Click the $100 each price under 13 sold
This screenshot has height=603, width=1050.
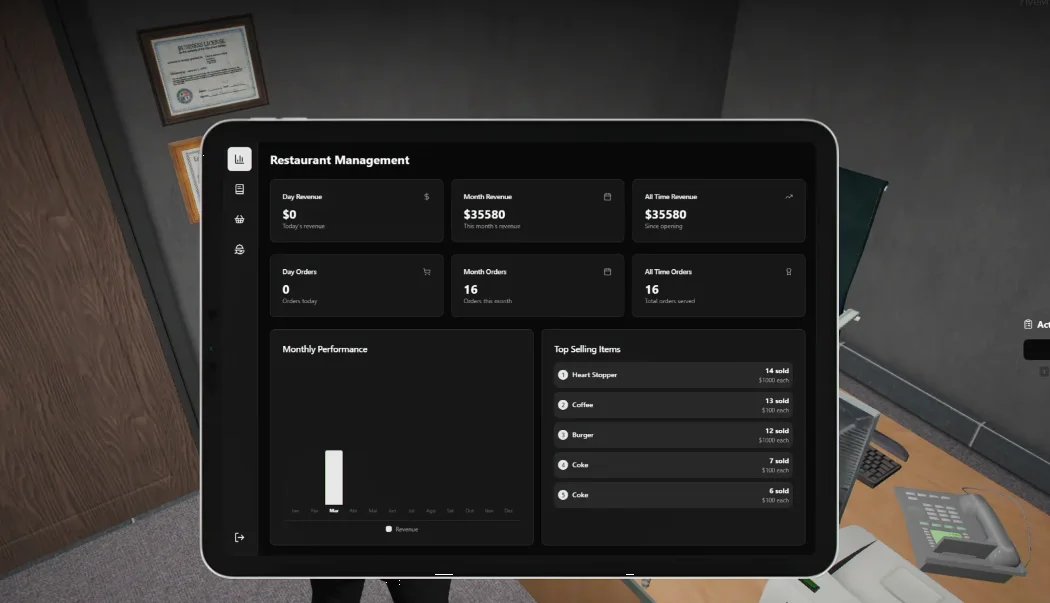[775, 411]
